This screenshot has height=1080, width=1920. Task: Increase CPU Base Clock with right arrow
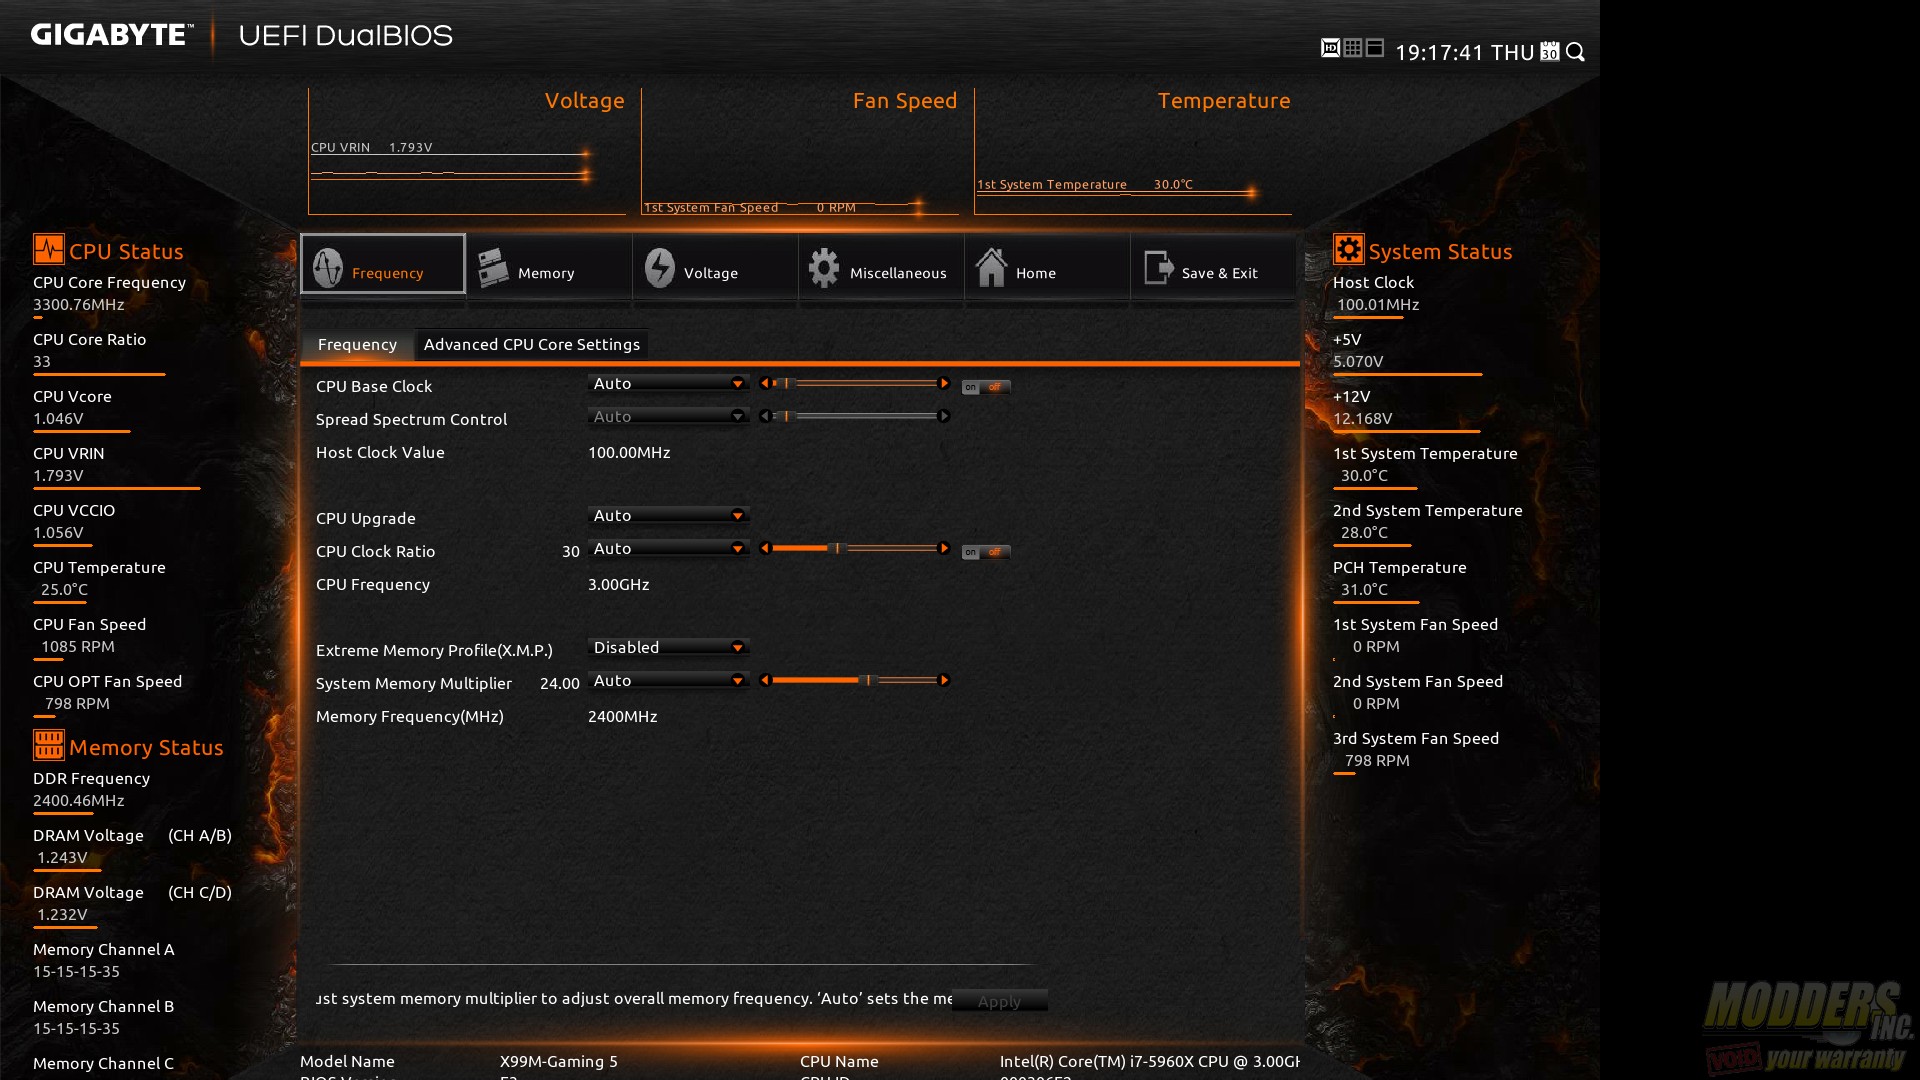coord(943,383)
